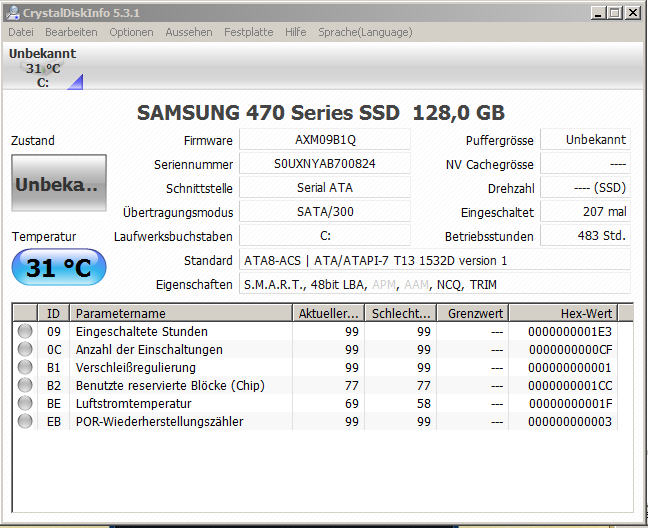Click the Schnittstelle field Serial ATA
The width and height of the screenshot is (648, 528).
coord(325,188)
